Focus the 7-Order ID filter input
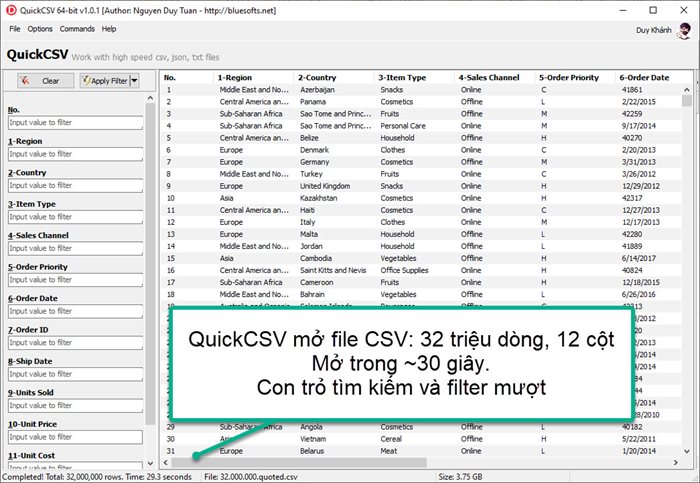This screenshot has width=700, height=483. coord(75,343)
